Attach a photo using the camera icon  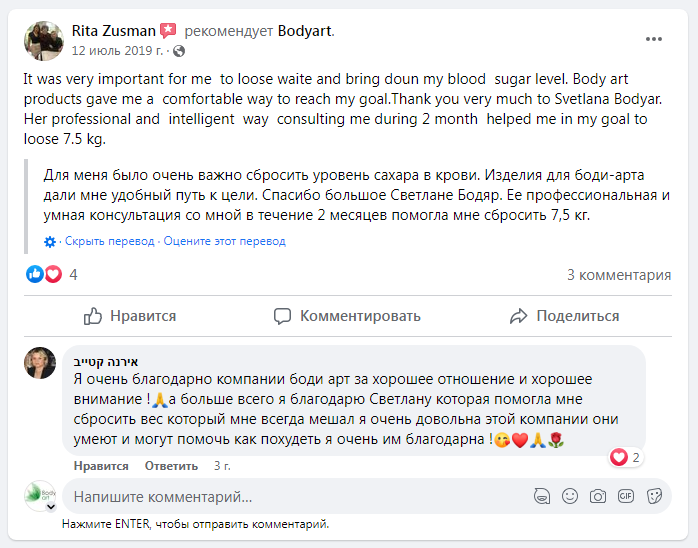(598, 495)
